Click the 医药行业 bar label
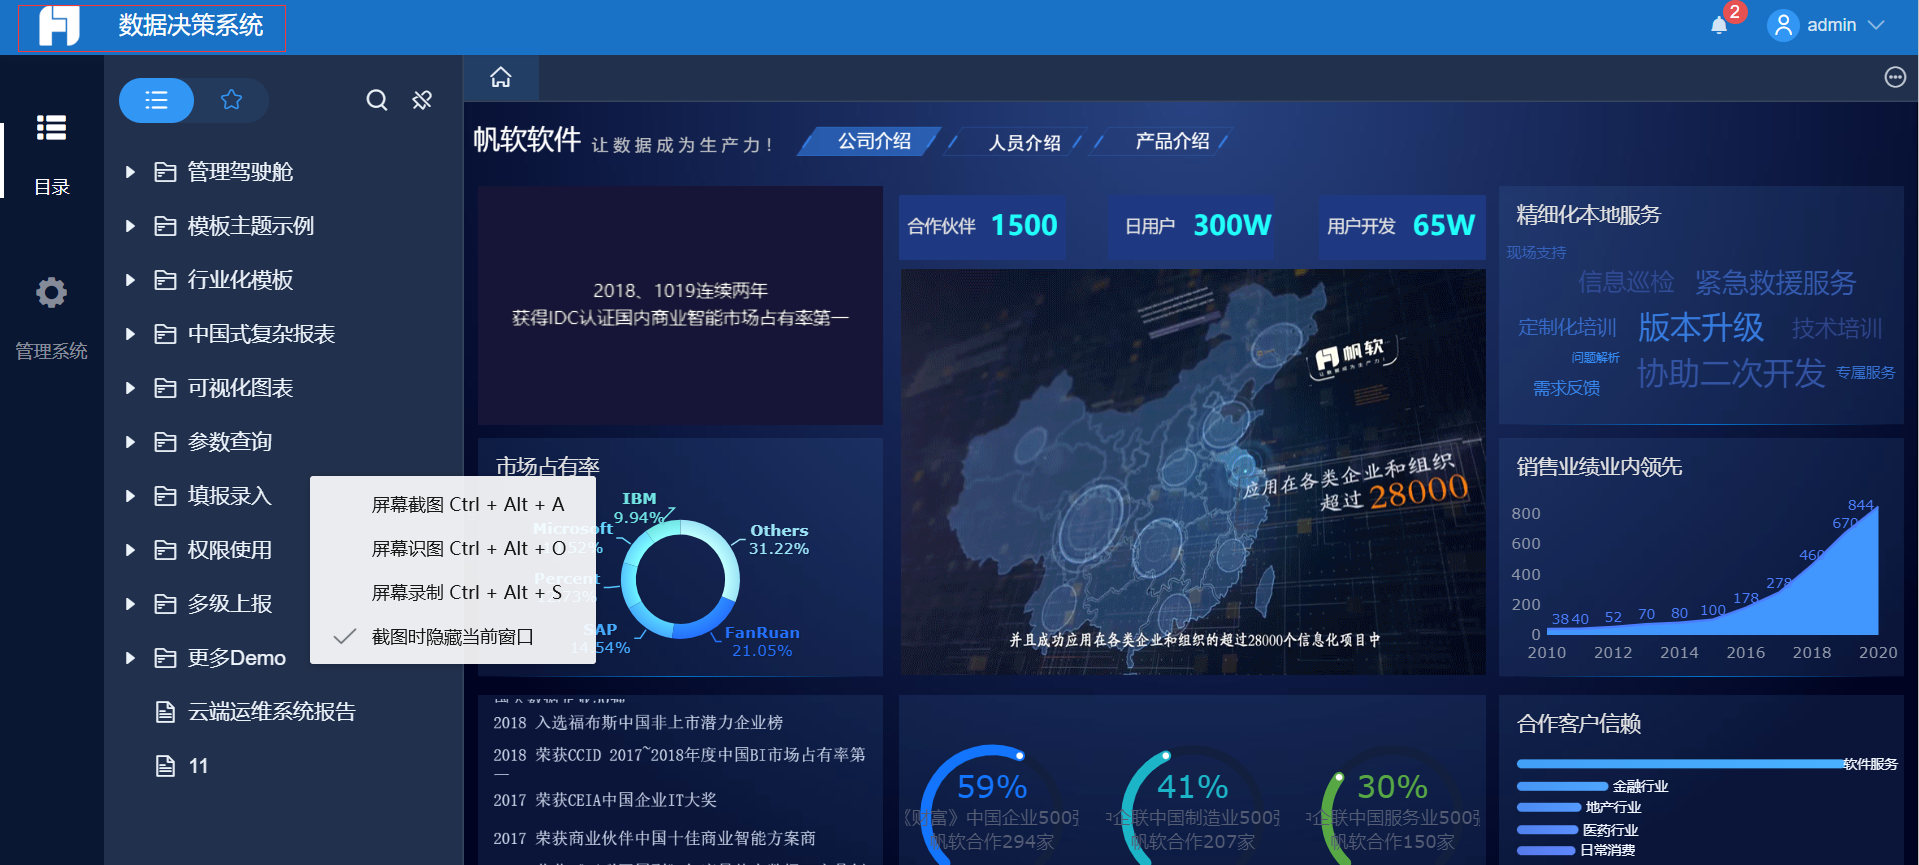The height and width of the screenshot is (865, 1919). pos(1610,830)
